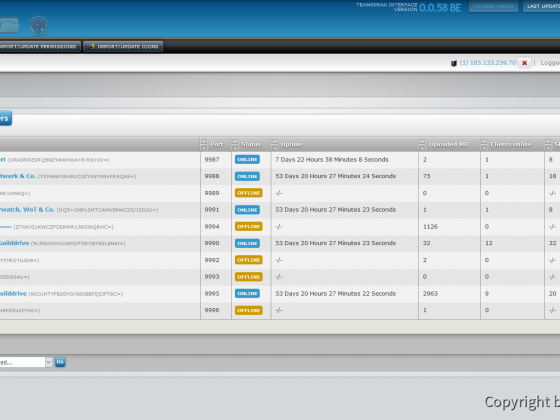Screen dimensions: 560x420
Task: Open the folder icon in the header
Action: pos(9,25)
